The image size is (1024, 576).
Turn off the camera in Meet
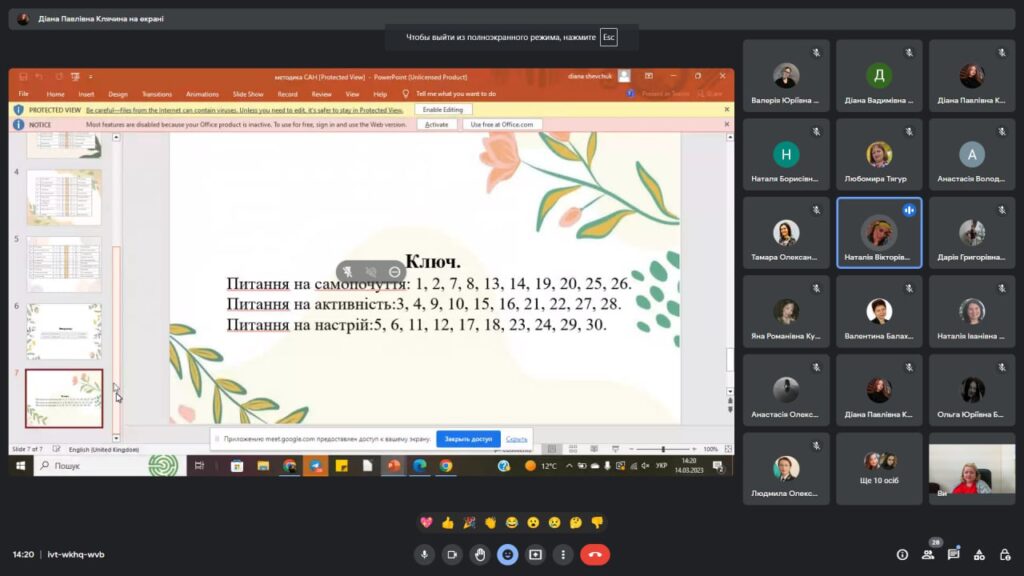452,554
